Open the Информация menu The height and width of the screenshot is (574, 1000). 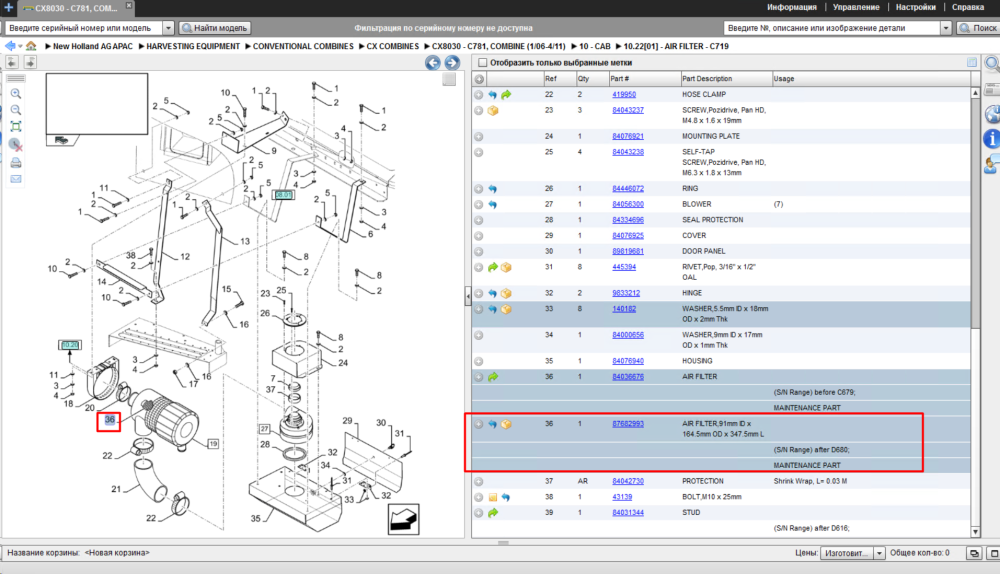coord(791,7)
